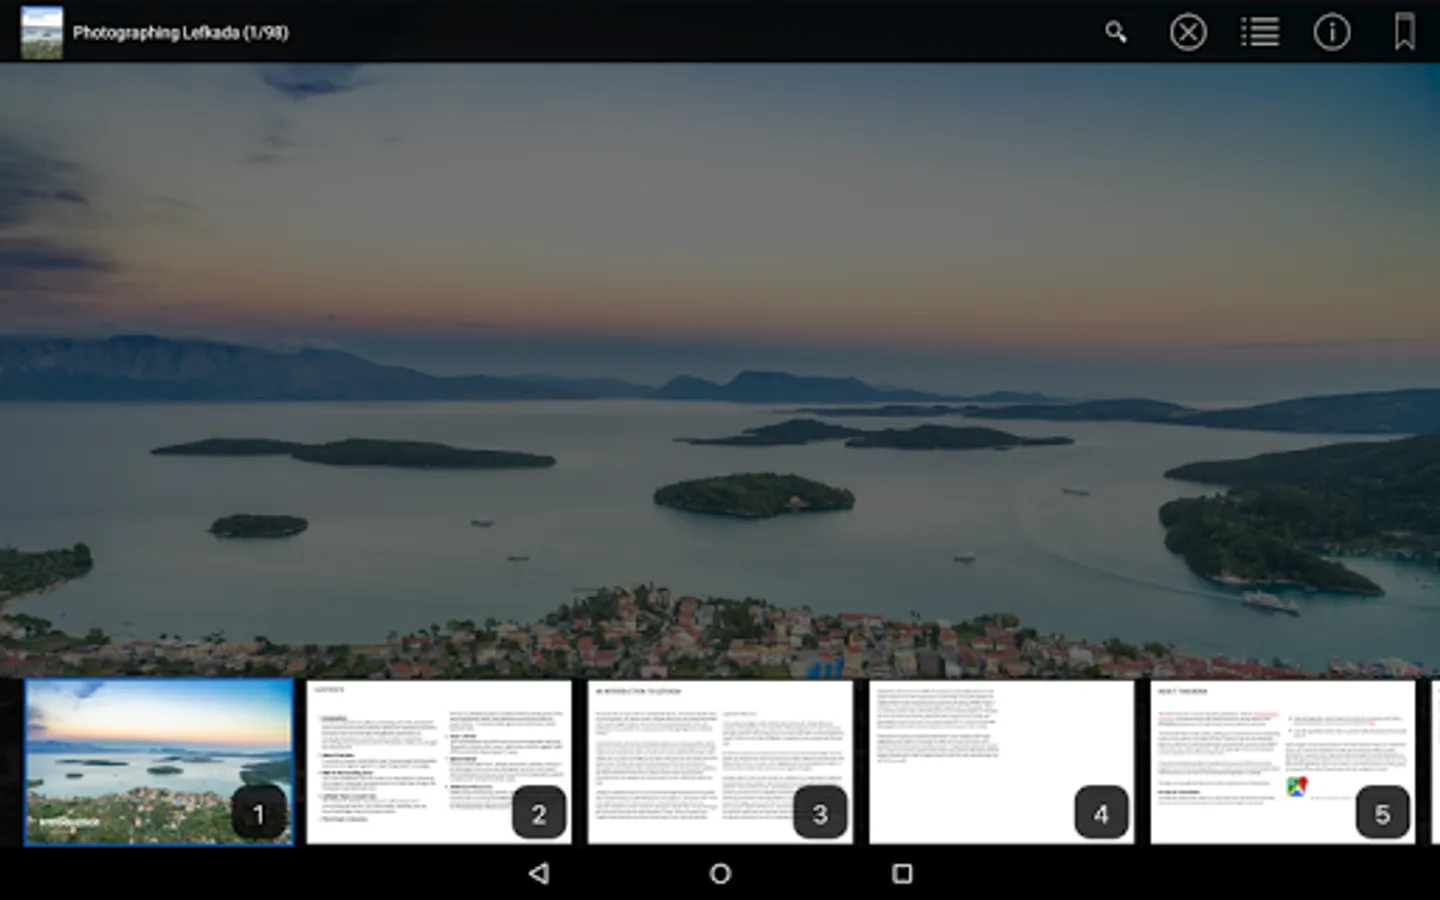Tap the main Lefkada island cover photo
The image size is (1440, 900).
720,370
